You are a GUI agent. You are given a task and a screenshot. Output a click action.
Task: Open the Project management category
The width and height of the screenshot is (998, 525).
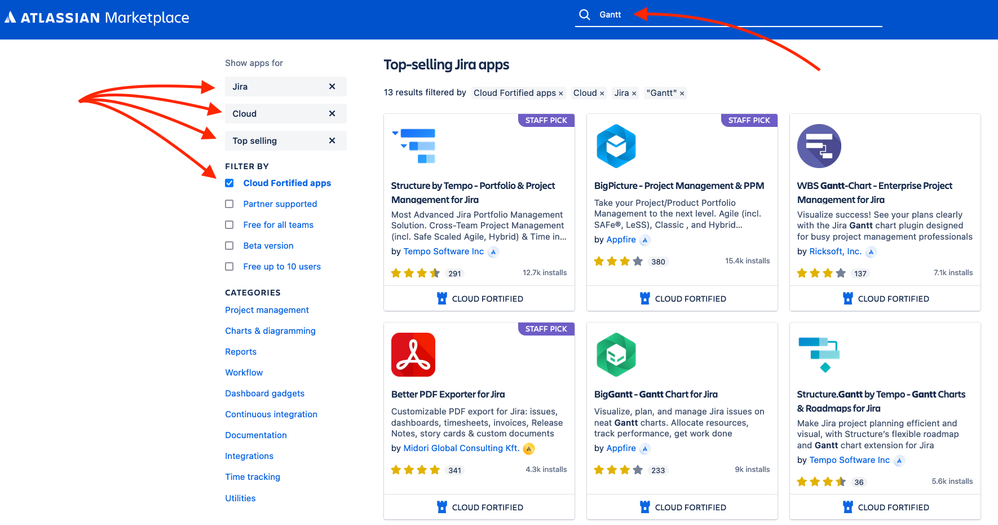click(x=267, y=310)
